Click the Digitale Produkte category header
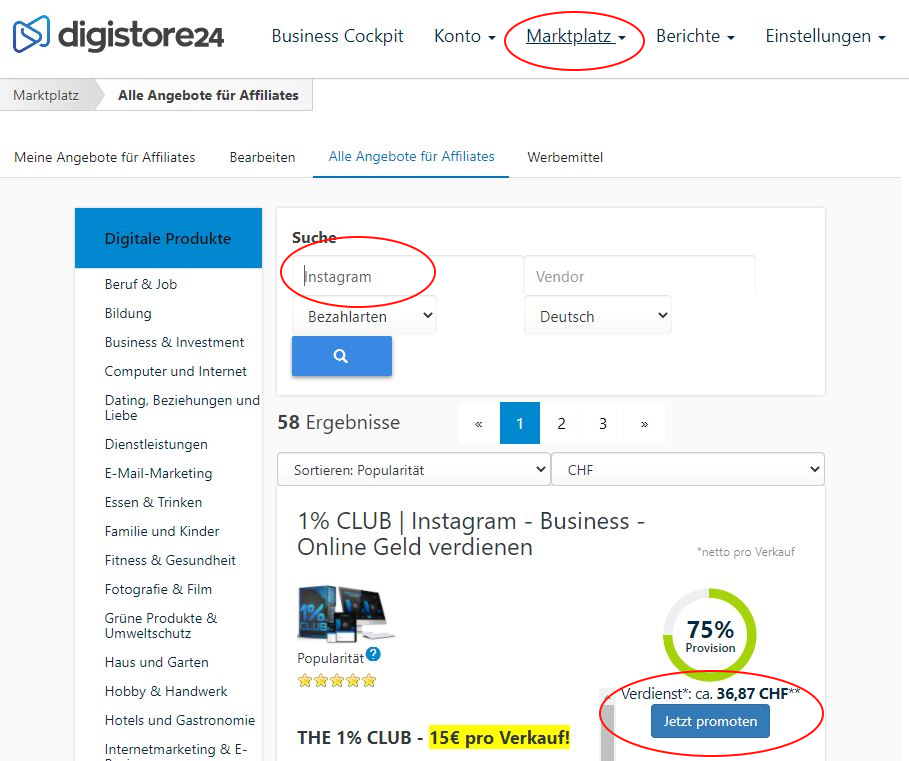The height and width of the screenshot is (761, 909). point(168,238)
